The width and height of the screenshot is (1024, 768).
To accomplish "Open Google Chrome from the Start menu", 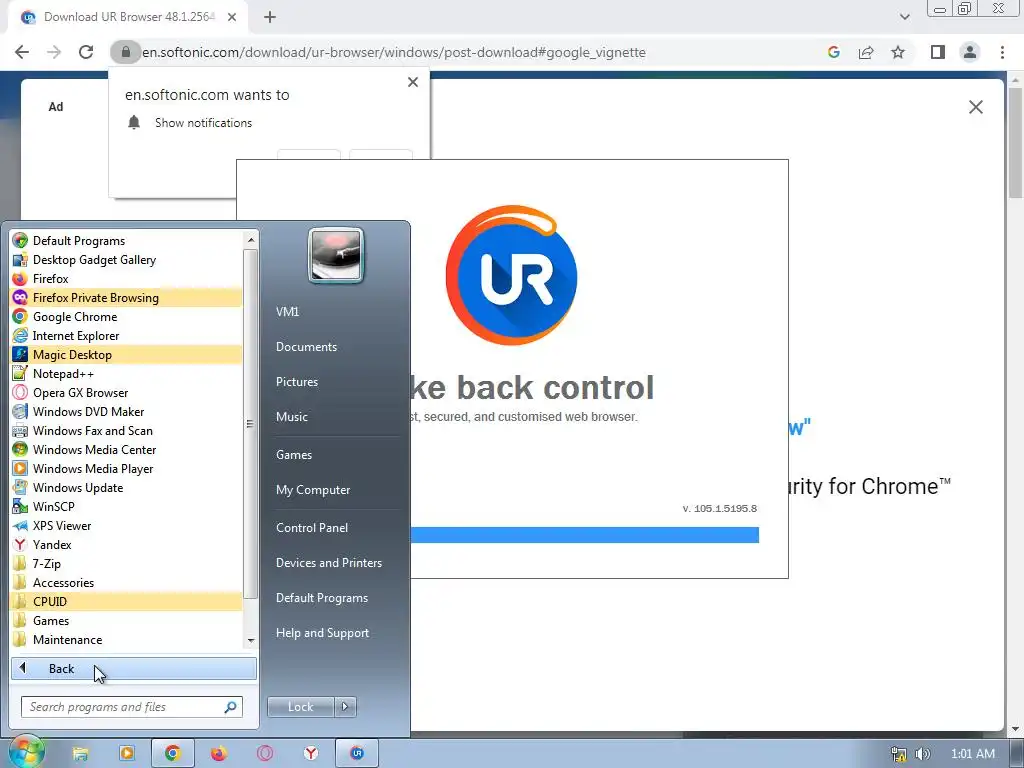I will (127, 317).
